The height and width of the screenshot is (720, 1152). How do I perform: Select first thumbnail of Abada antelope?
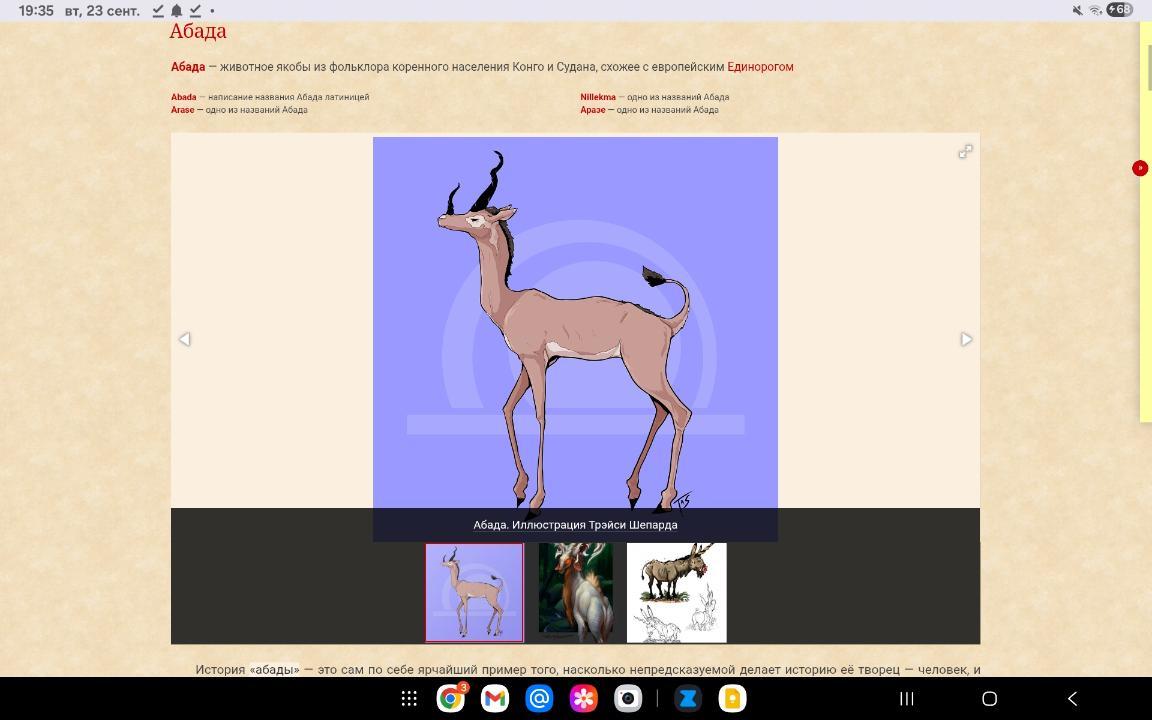(474, 592)
